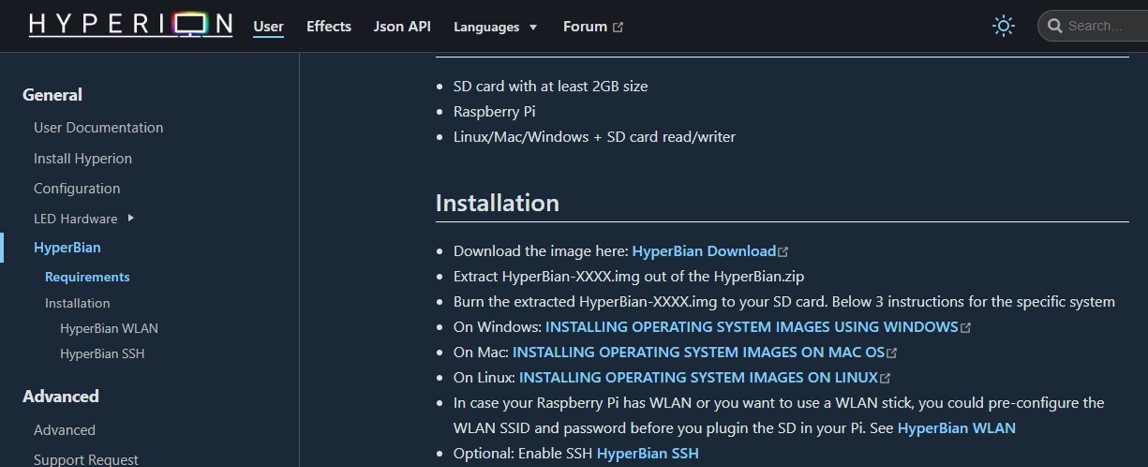The image size is (1148, 467).
Task: Open the Languages dropdown menu
Action: pyautogui.click(x=495, y=27)
